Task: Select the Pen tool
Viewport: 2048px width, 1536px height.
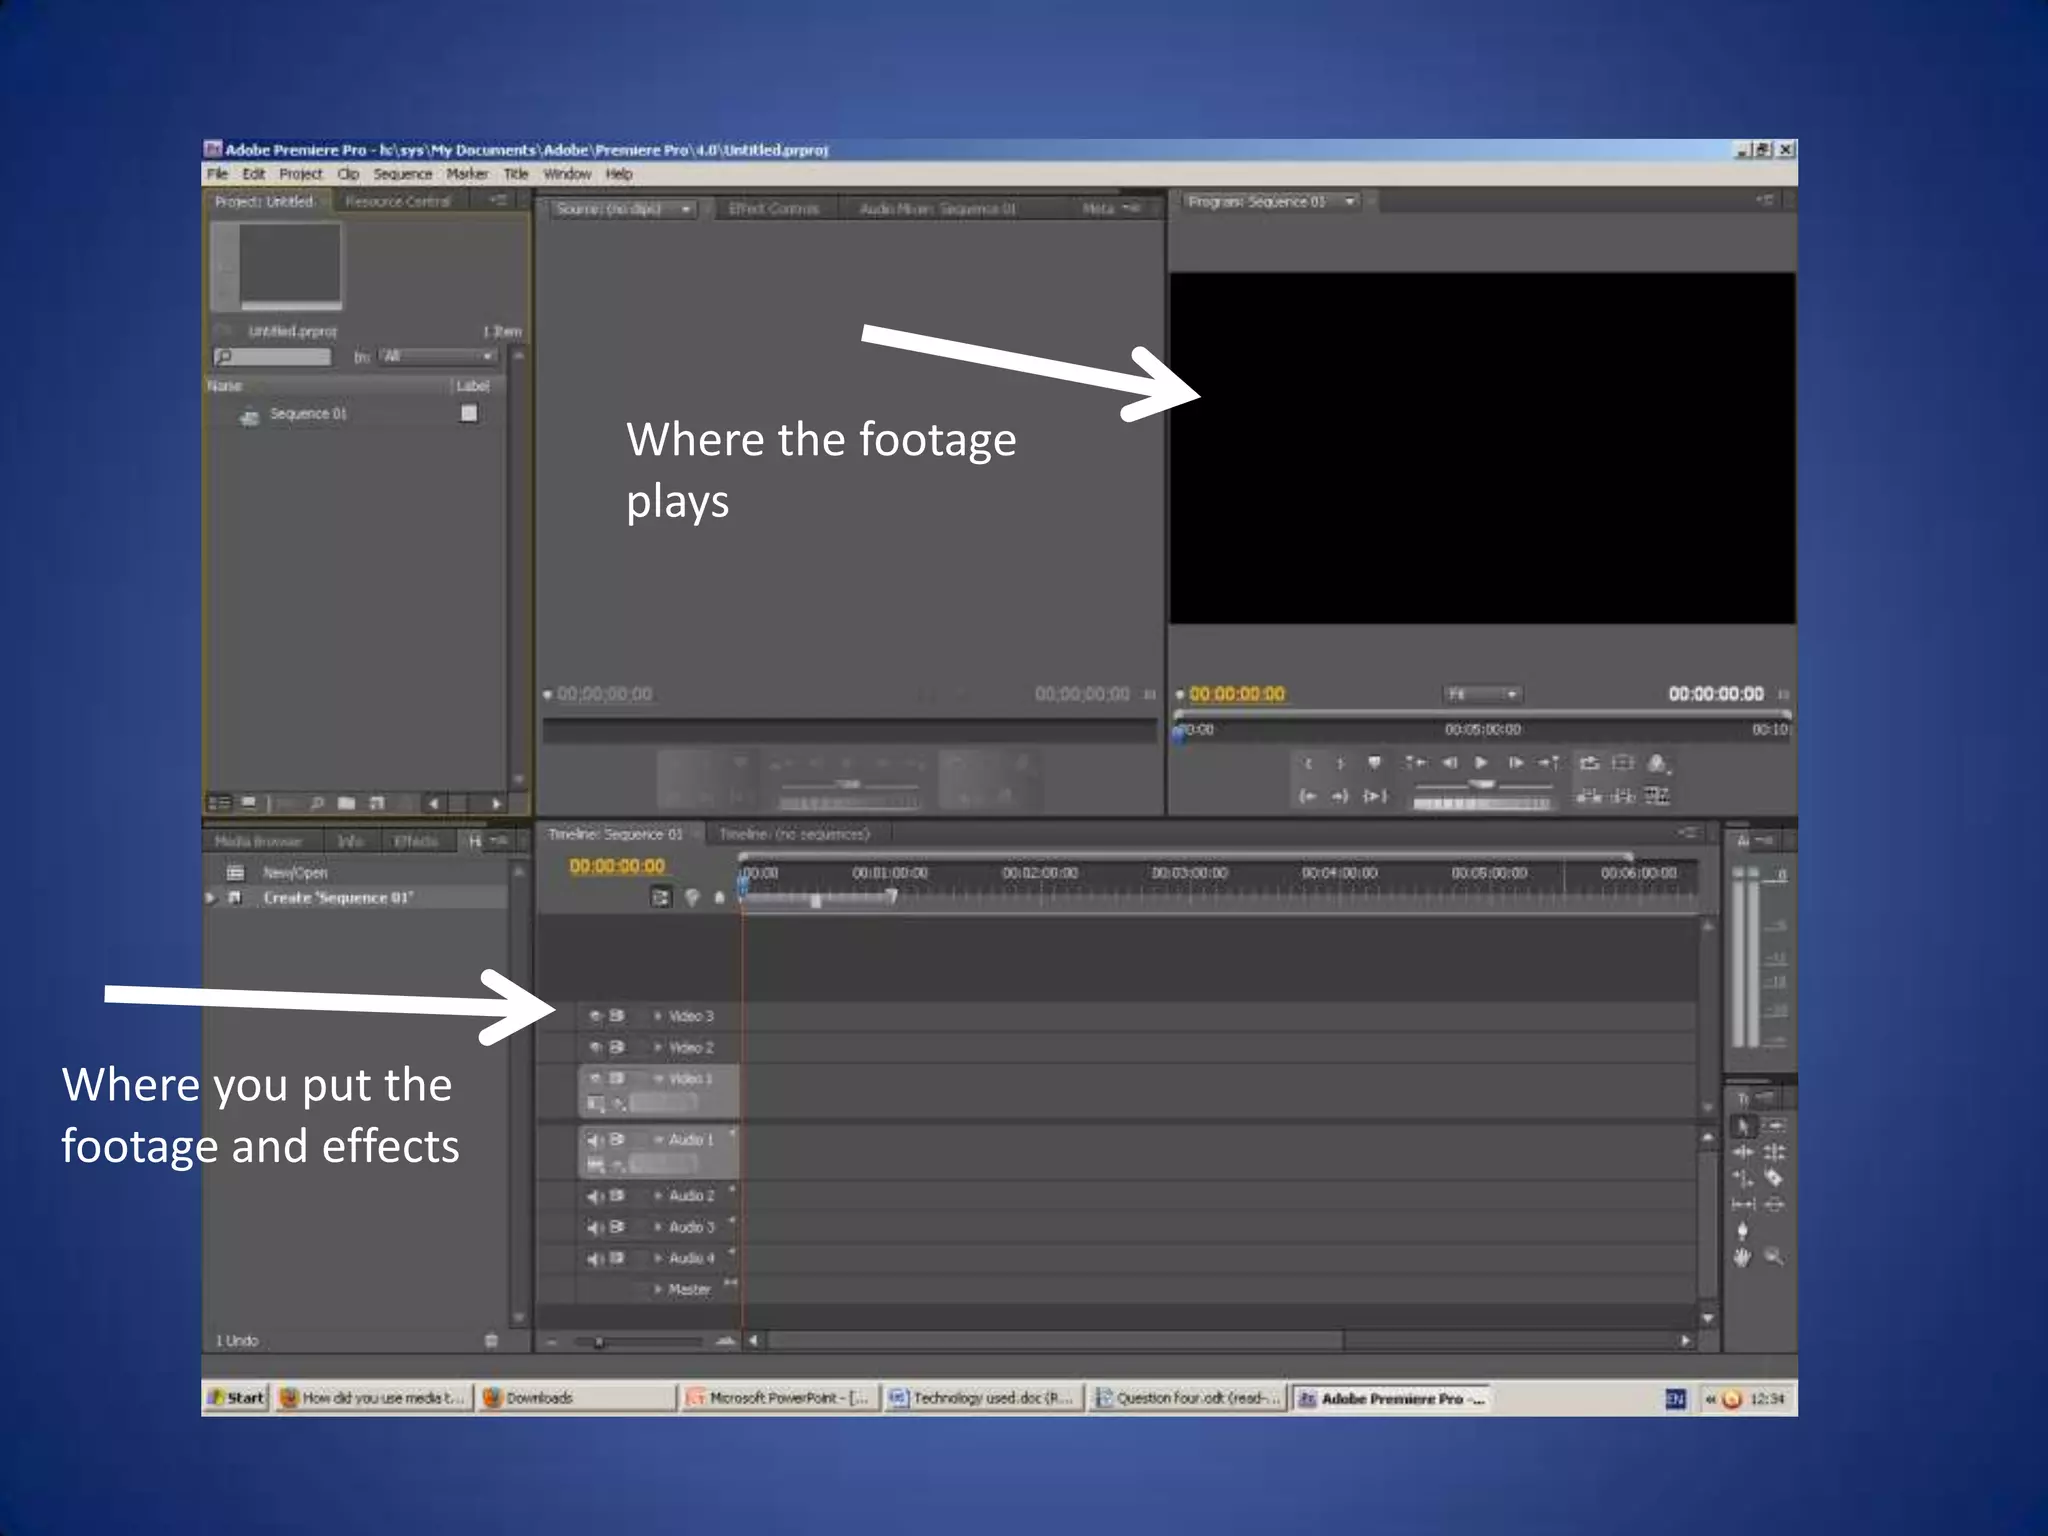Action: pyautogui.click(x=1743, y=1230)
